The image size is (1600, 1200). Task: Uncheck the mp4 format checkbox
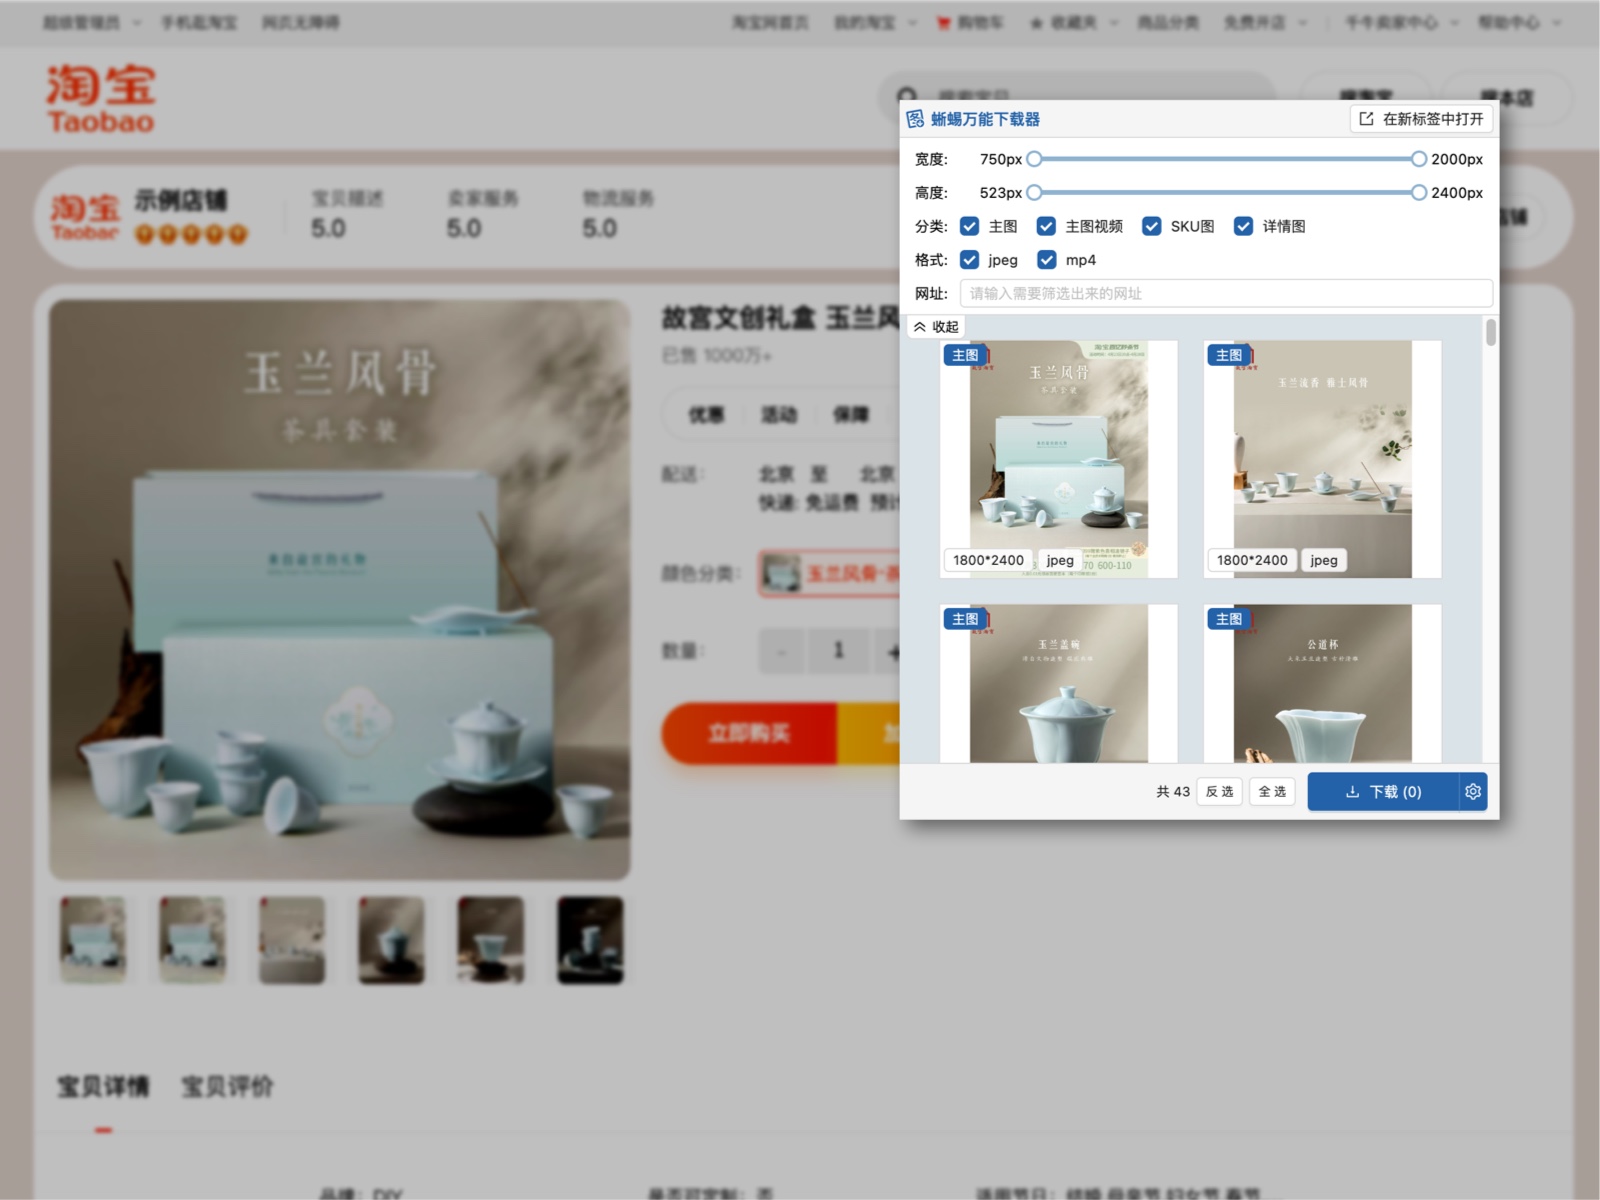[x=1046, y=260]
